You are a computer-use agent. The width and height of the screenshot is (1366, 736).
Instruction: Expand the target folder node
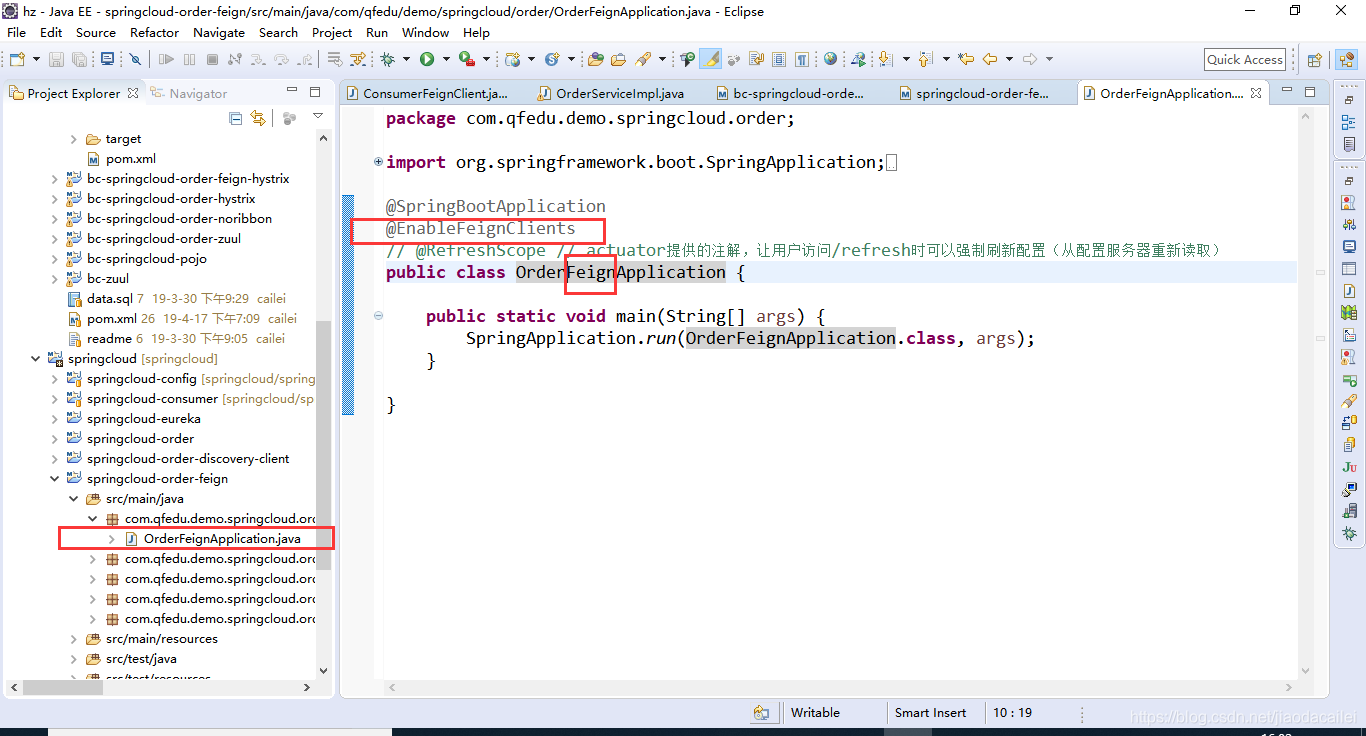(74, 139)
